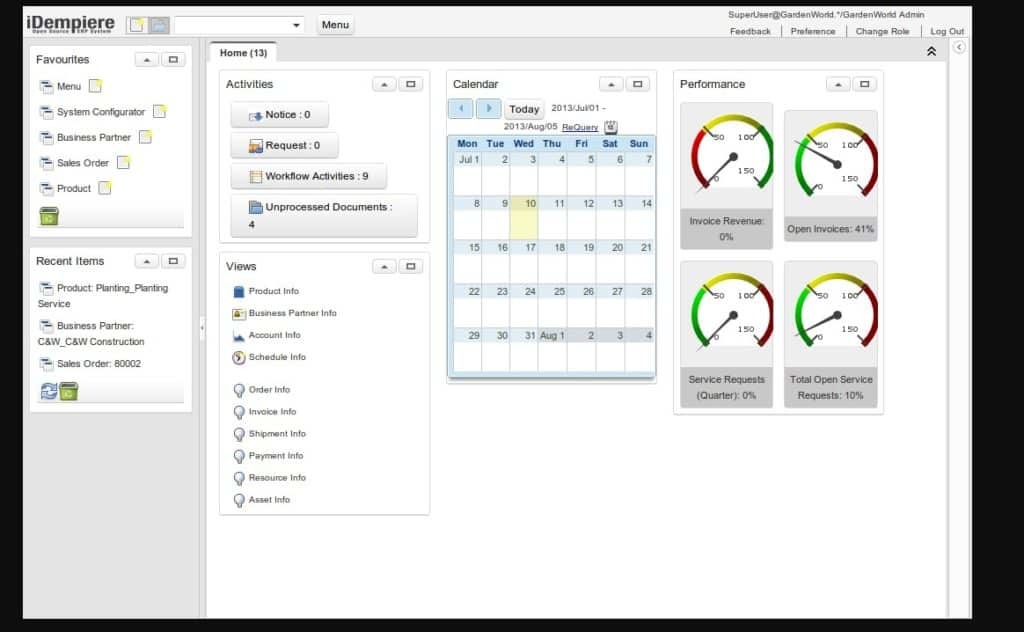The image size is (1024, 632).
Task: Open new record icon next to Sales Order
Action: pos(123,163)
